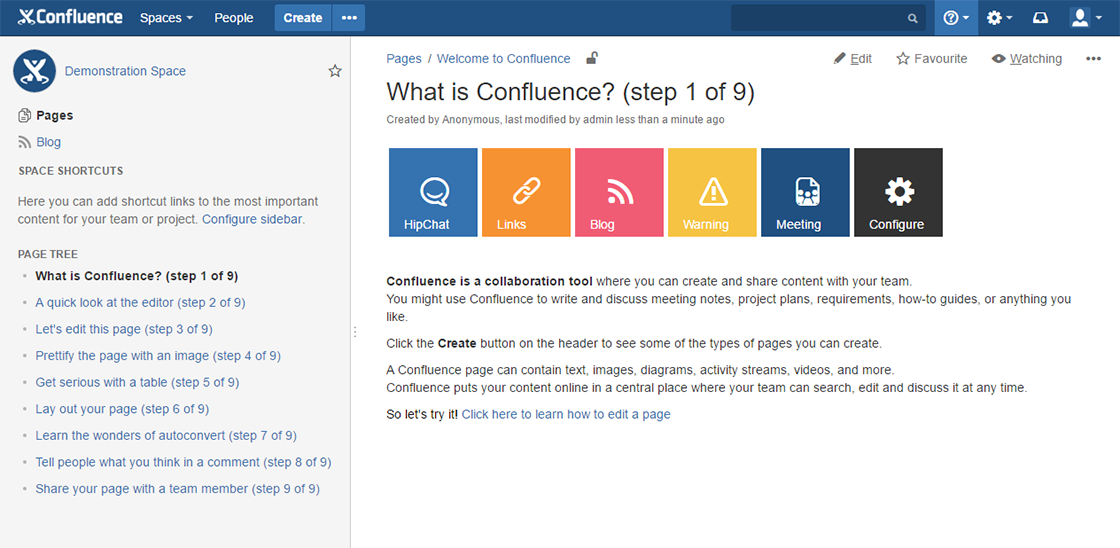The width and height of the screenshot is (1120, 548).
Task: Click the PAGE TREE heading
Action: coord(48,254)
